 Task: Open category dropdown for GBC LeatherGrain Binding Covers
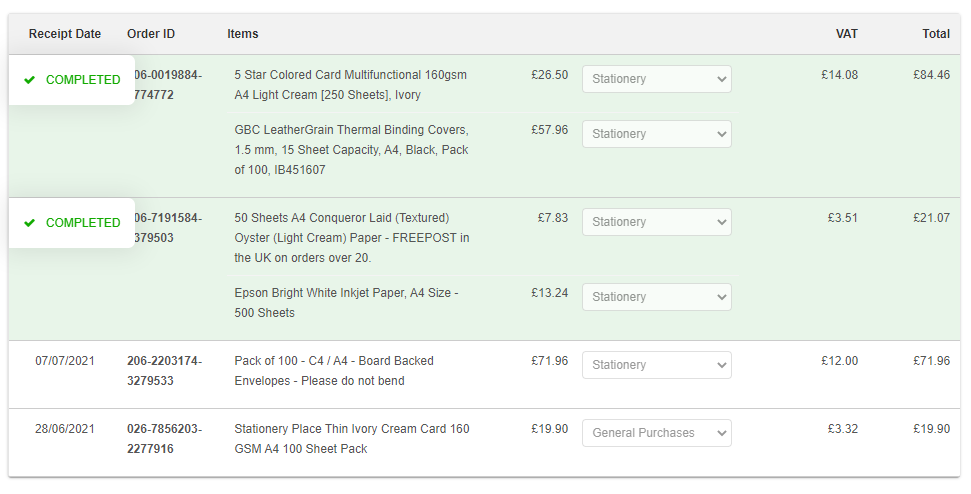pyautogui.click(x=656, y=134)
